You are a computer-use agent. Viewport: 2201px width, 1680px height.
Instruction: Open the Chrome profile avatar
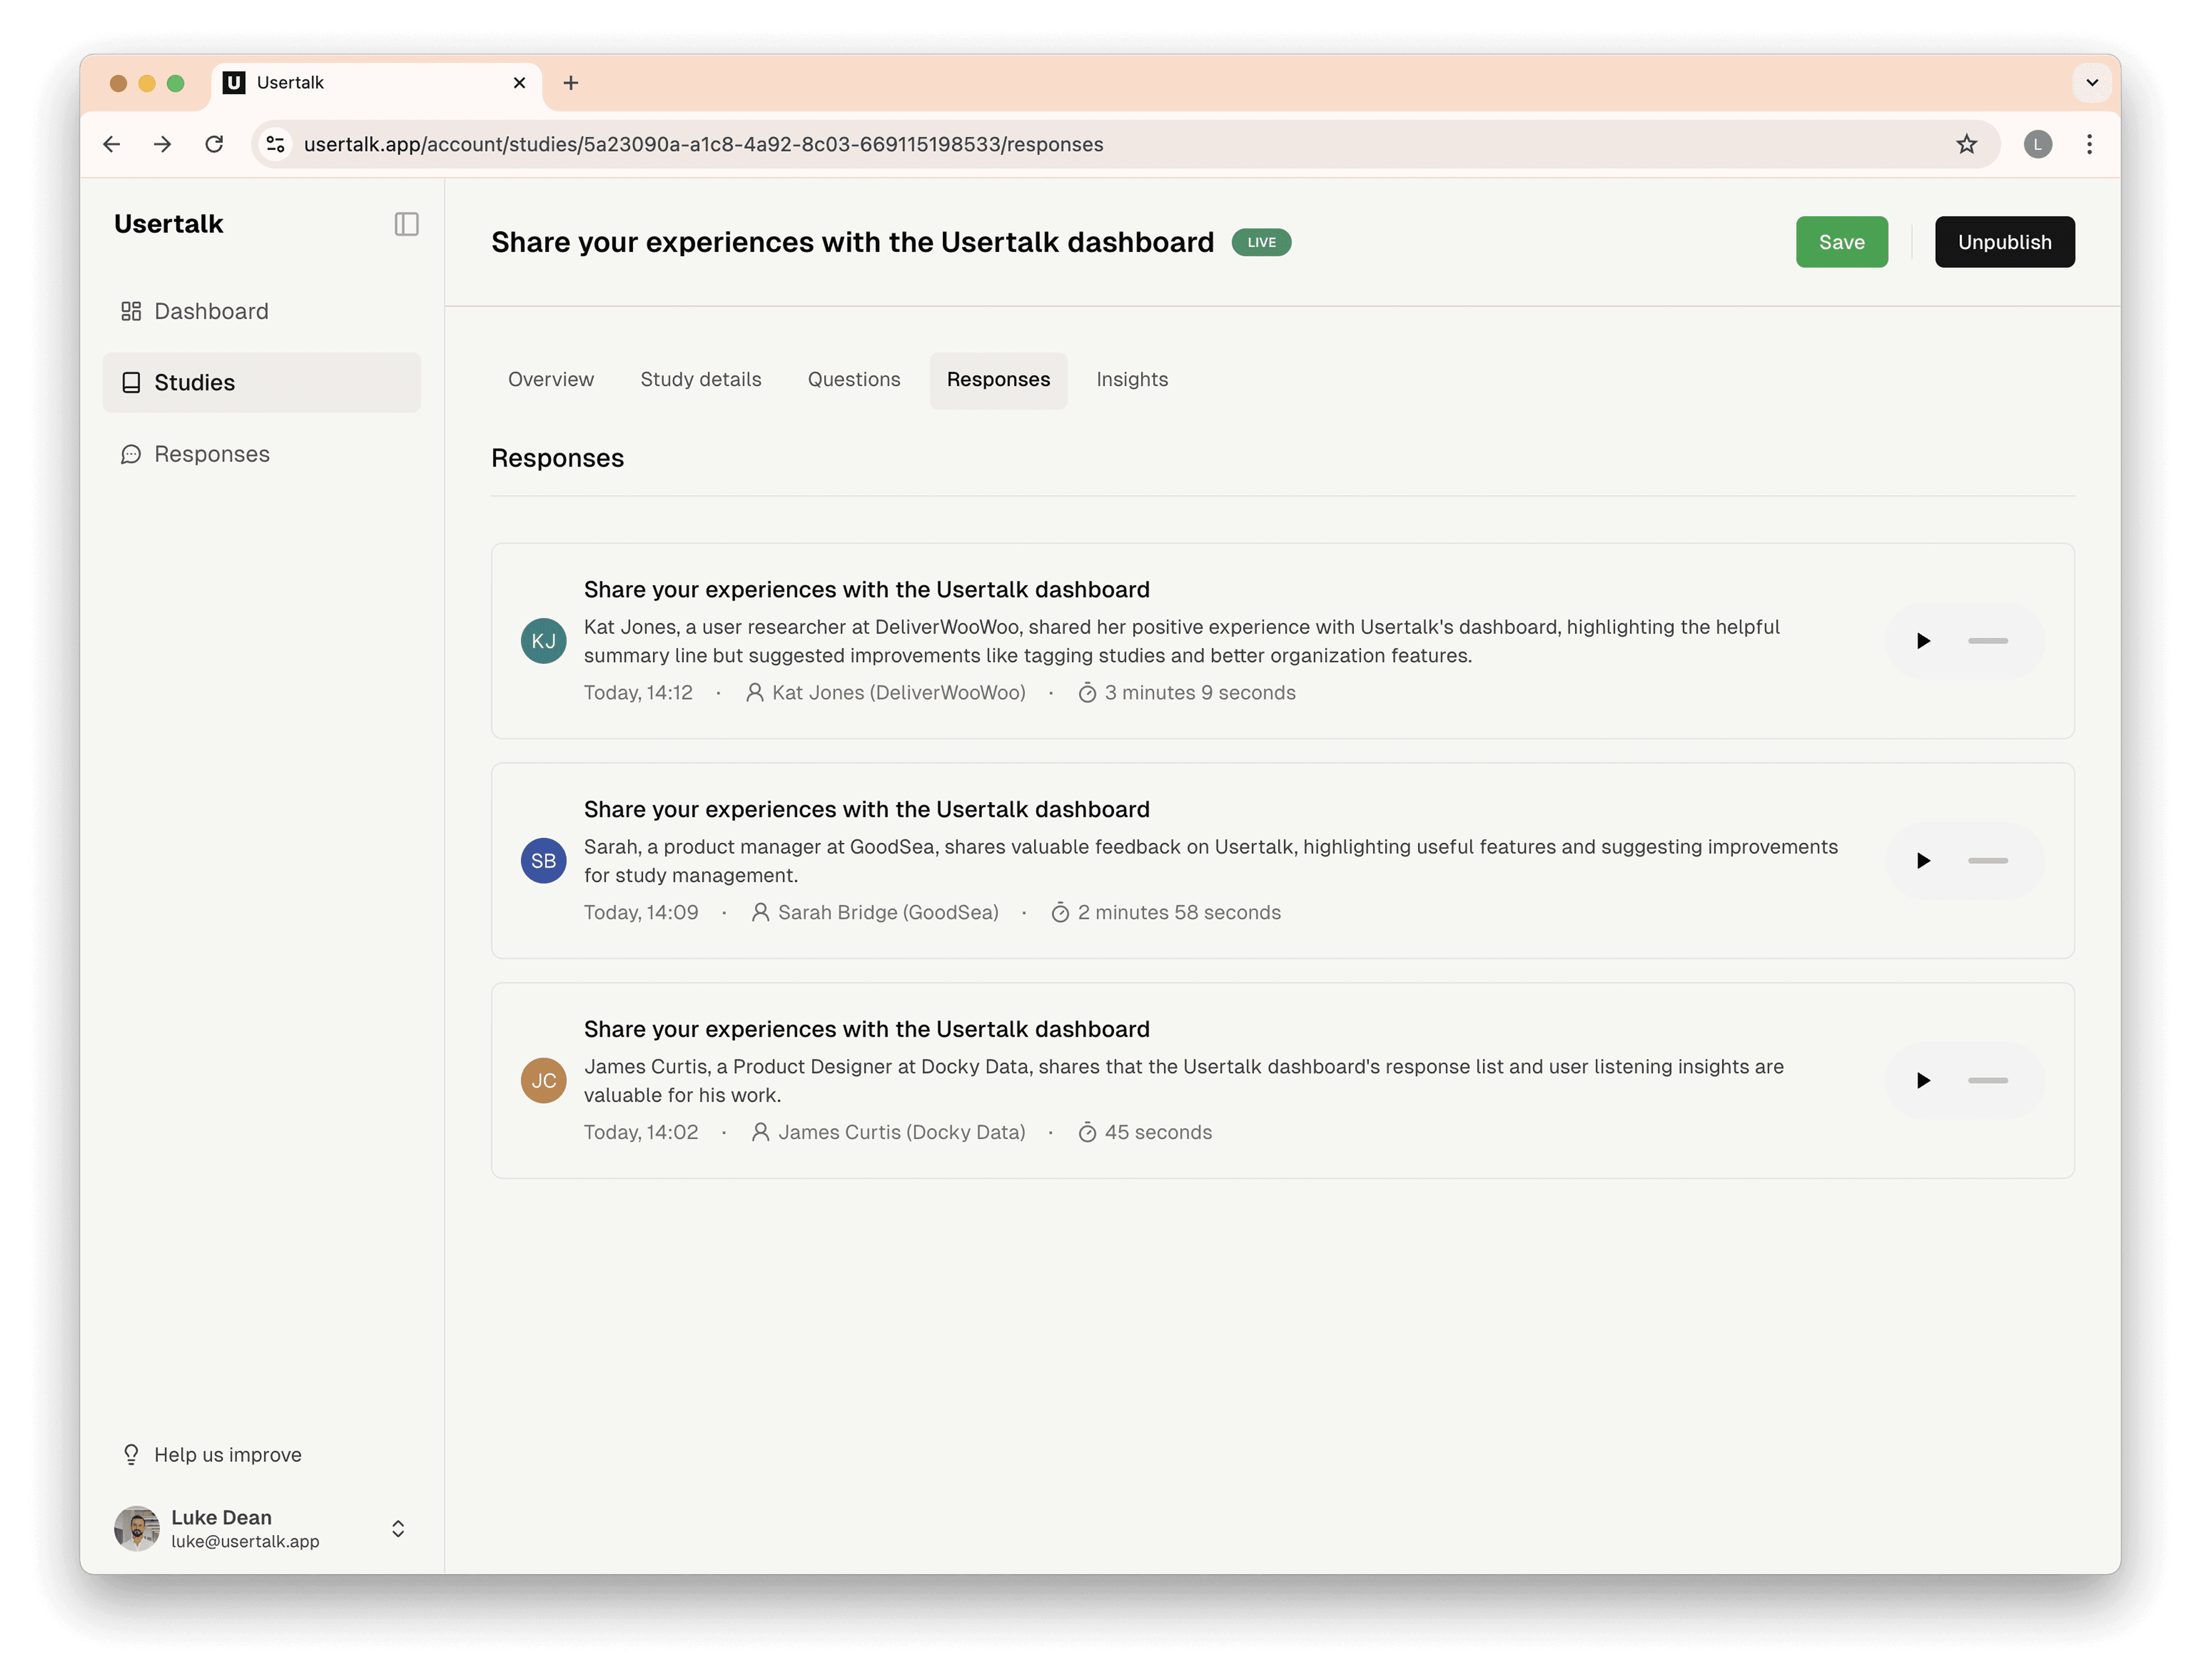pyautogui.click(x=2037, y=144)
